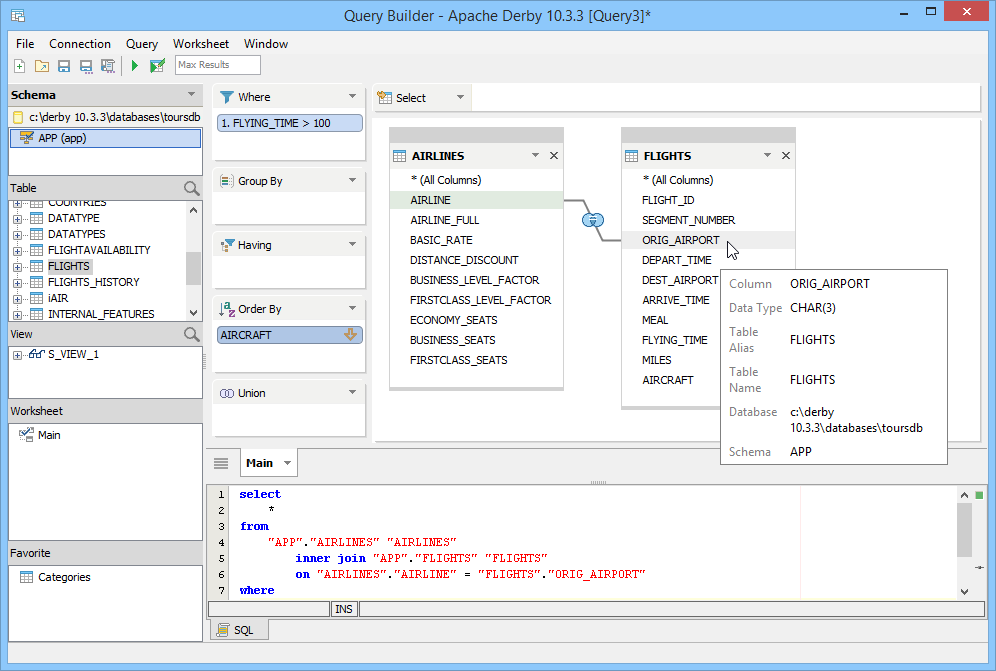The image size is (996, 671).
Task: Click the table list scroll down arrow
Action: click(194, 313)
